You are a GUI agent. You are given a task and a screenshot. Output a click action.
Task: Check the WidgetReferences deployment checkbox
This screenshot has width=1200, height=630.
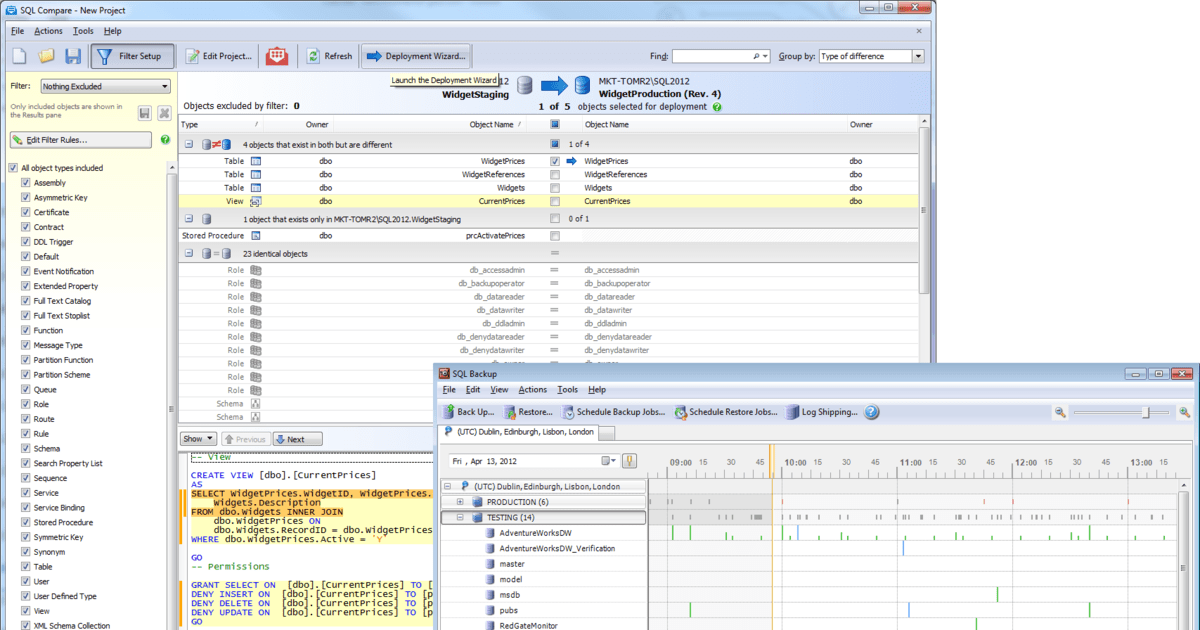click(556, 174)
